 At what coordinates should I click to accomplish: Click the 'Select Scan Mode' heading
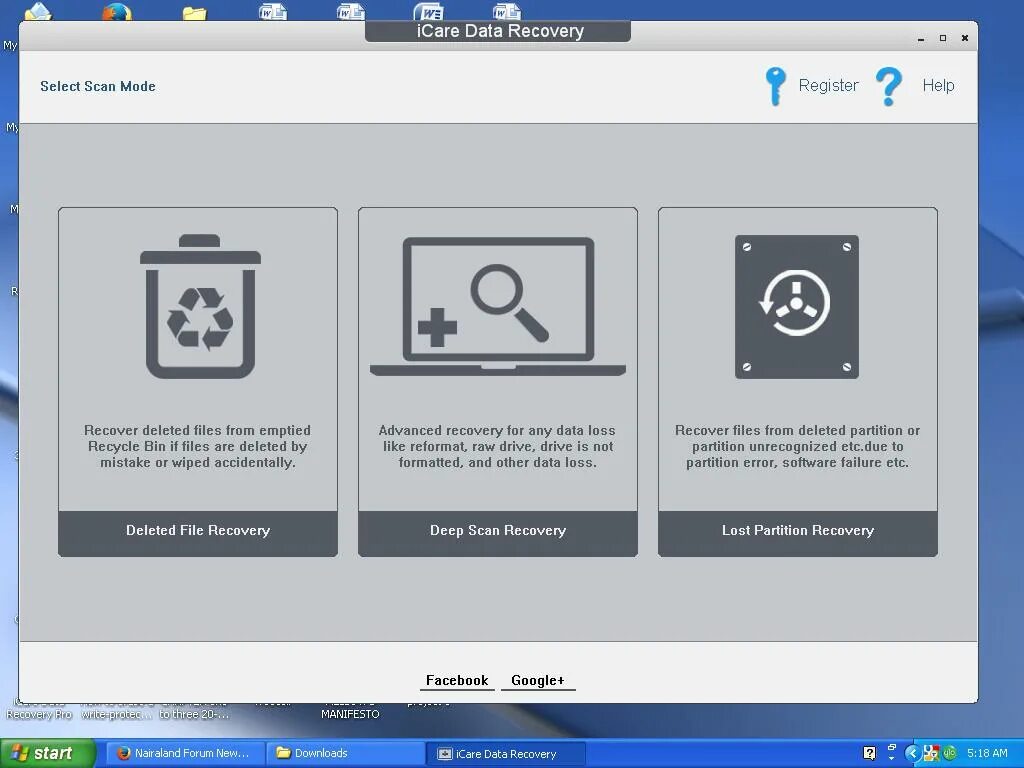[98, 86]
